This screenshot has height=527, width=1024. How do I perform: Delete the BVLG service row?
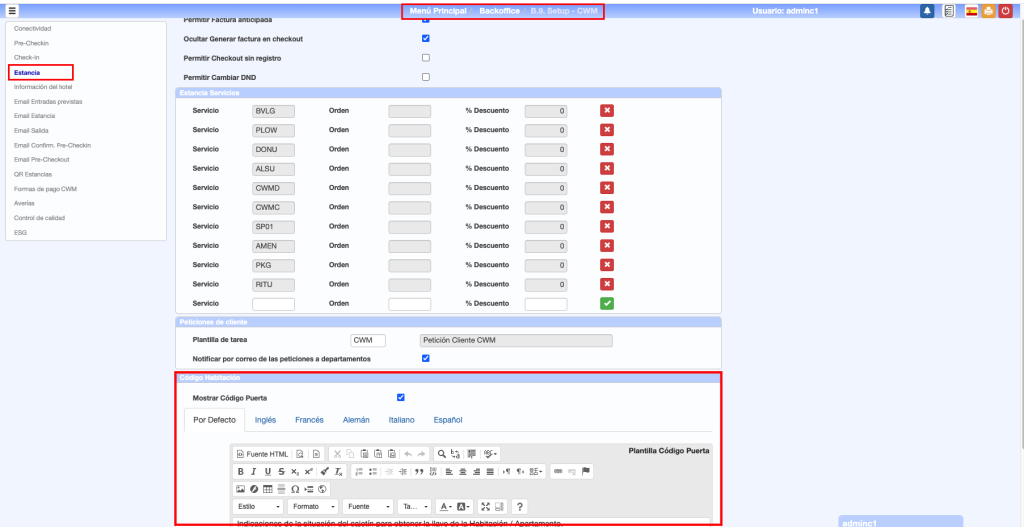(607, 111)
